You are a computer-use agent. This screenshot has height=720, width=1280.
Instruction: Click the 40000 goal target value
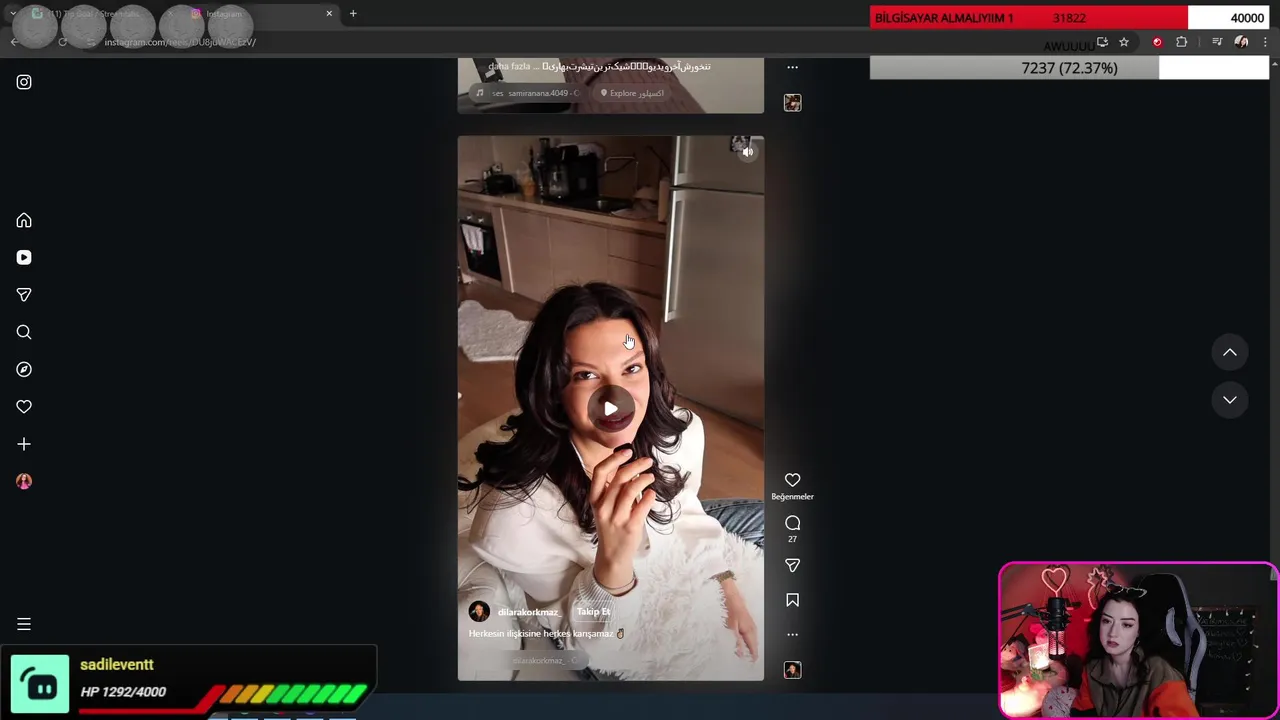[x=1247, y=18]
